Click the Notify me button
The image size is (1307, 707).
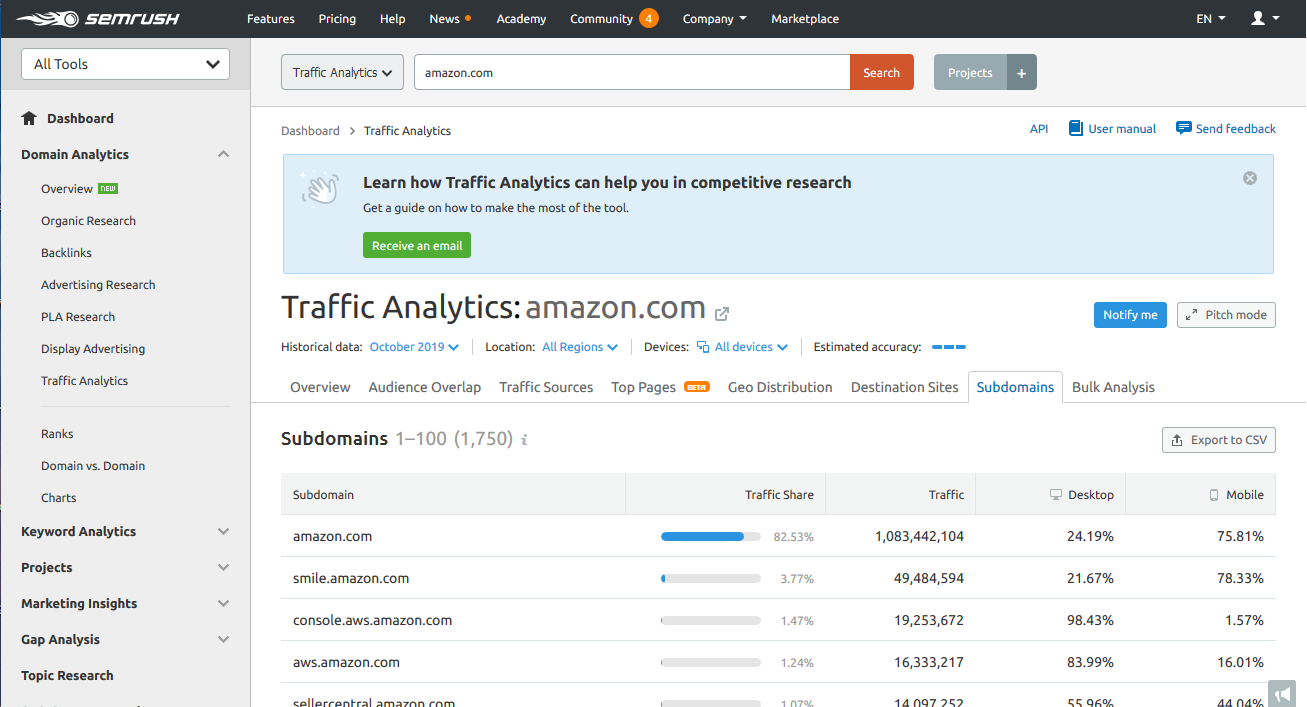coord(1130,314)
